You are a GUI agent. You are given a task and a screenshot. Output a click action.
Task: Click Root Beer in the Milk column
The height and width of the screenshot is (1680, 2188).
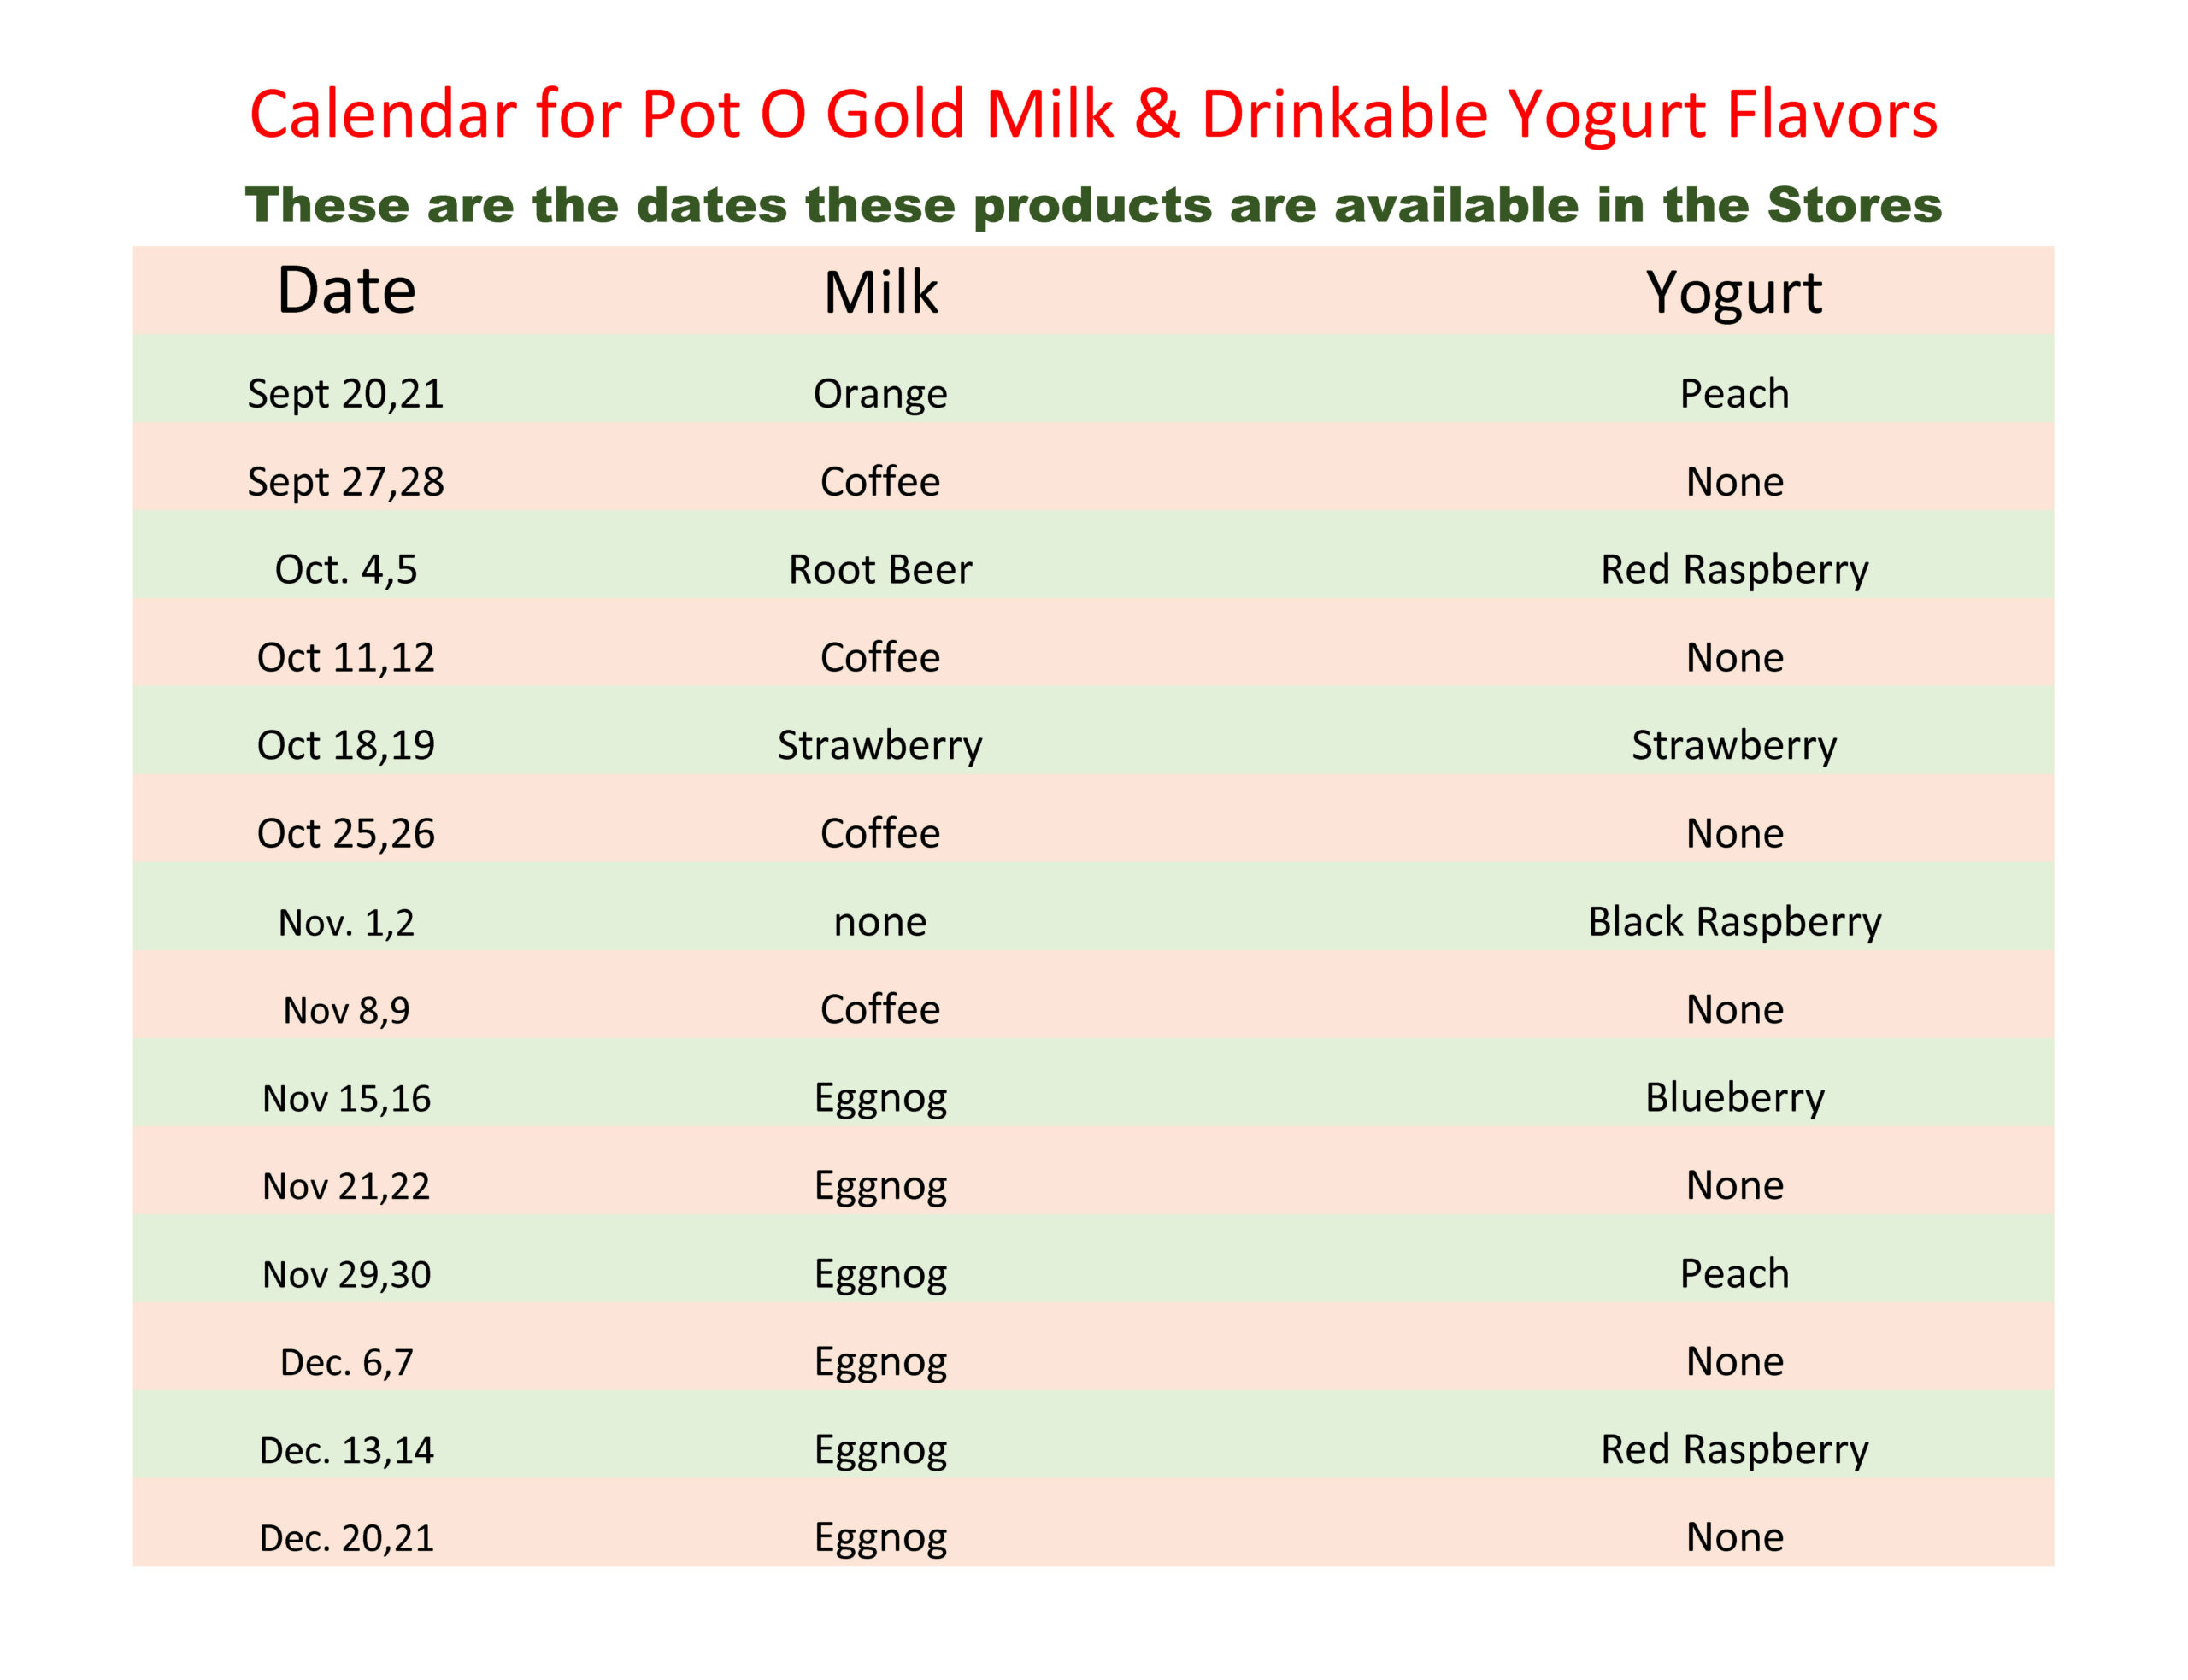coord(880,569)
